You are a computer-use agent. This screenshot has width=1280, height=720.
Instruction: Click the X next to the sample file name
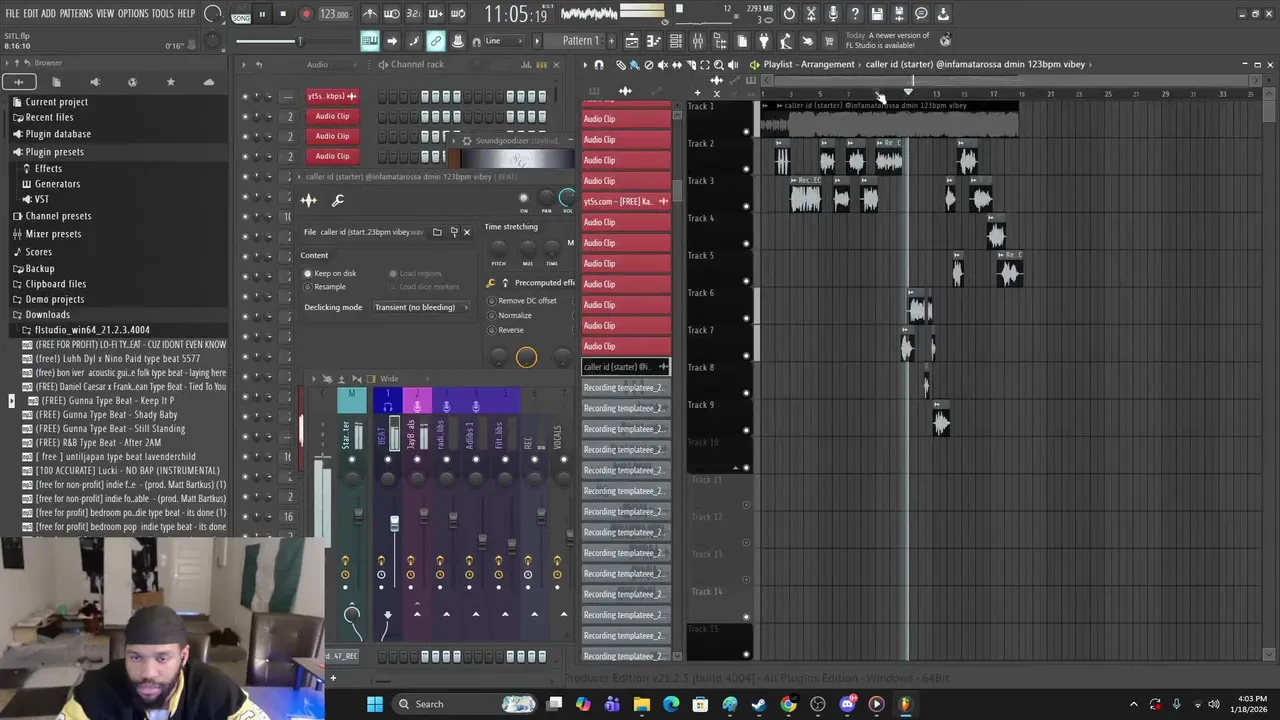tap(466, 232)
